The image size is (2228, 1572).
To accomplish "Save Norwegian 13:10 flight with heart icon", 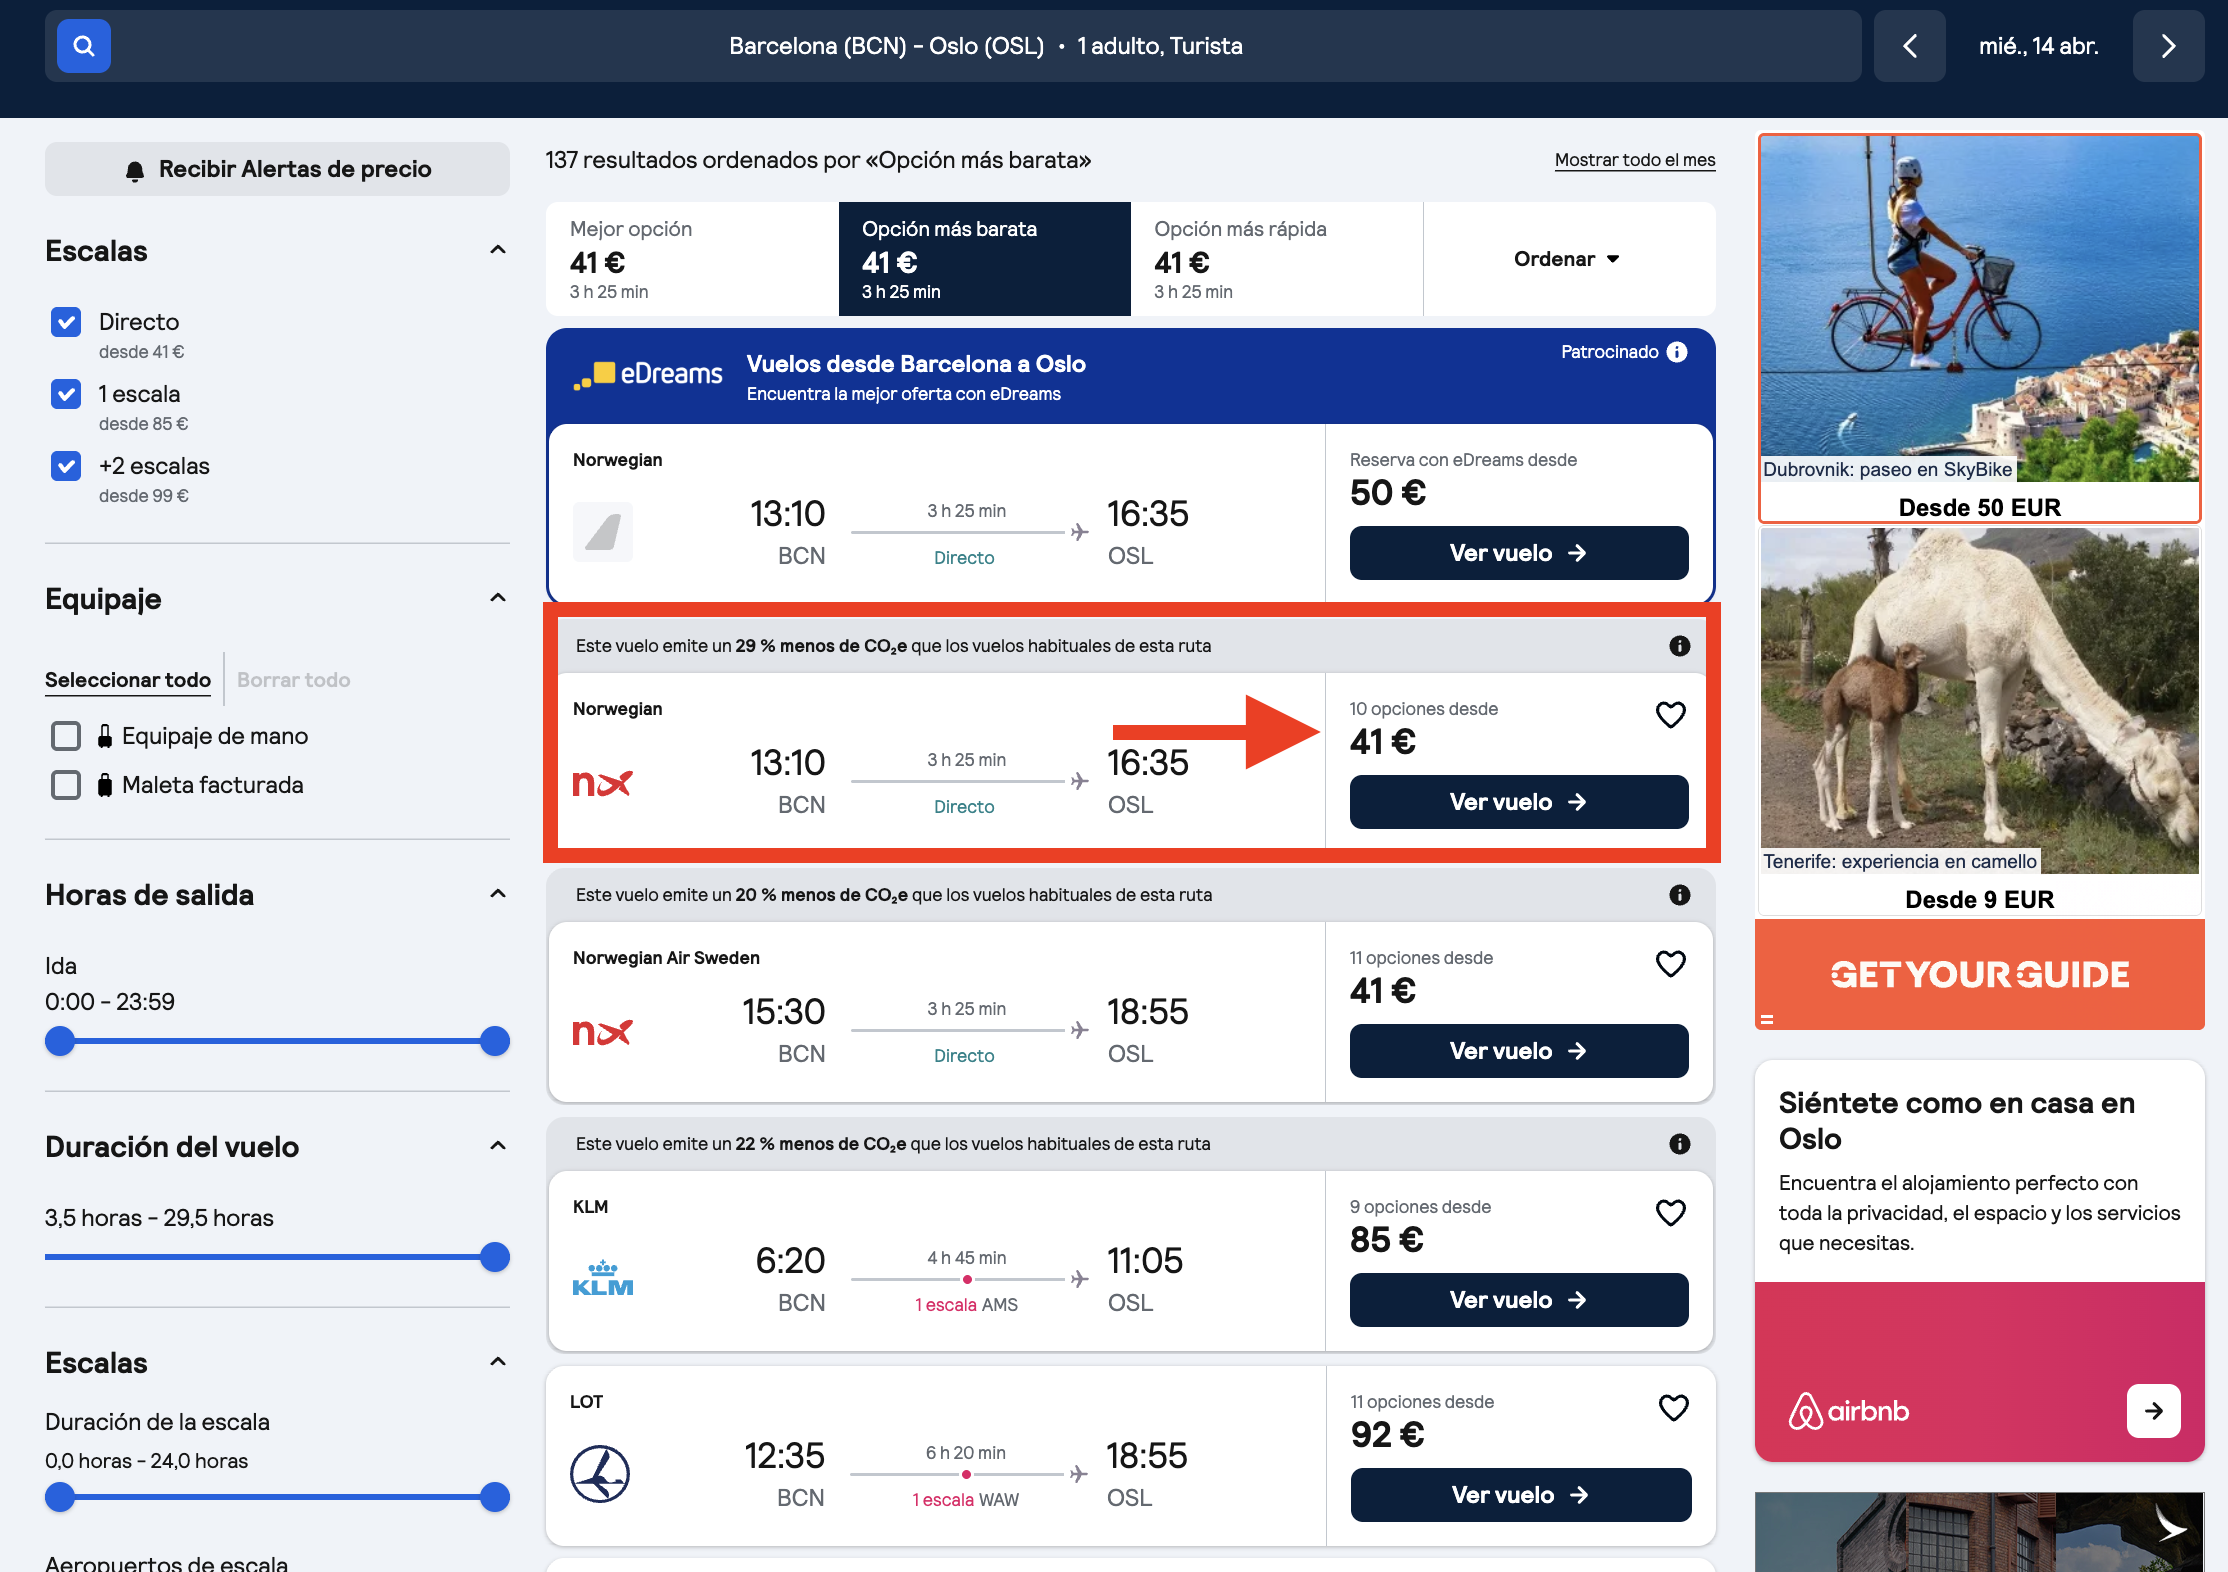I will pyautogui.click(x=1670, y=715).
